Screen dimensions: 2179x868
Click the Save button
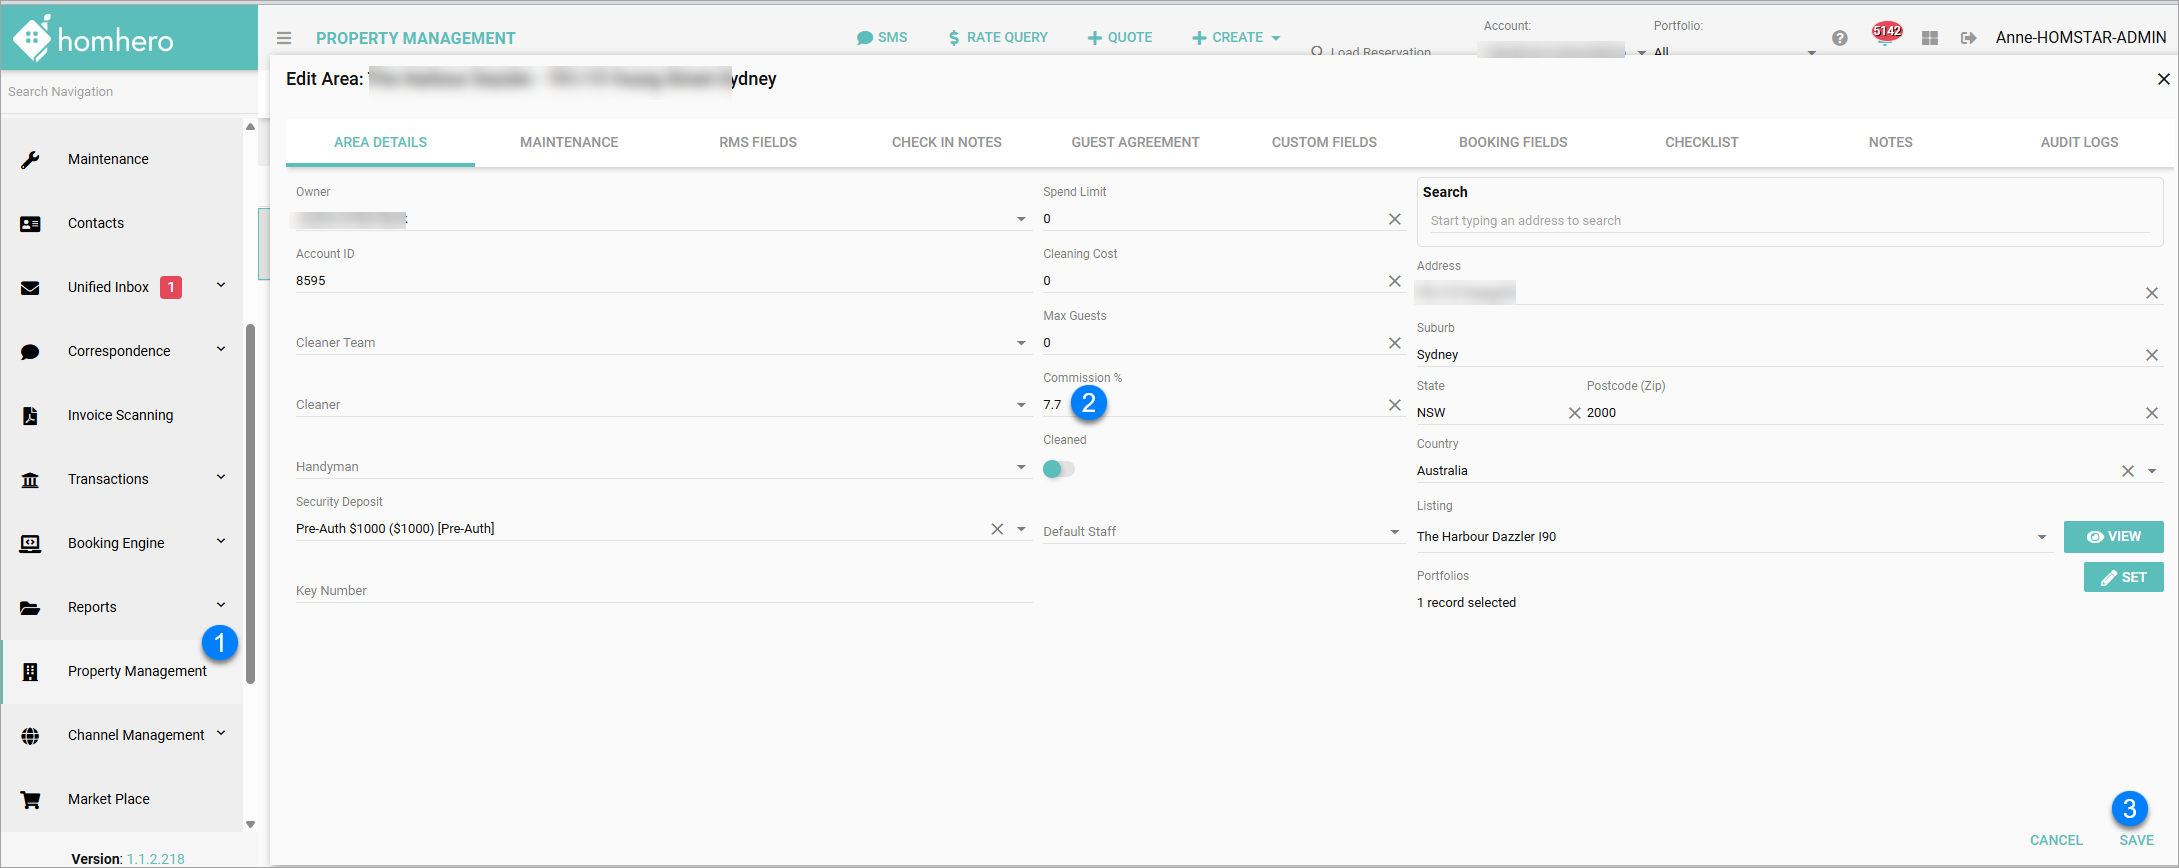tap(2136, 840)
